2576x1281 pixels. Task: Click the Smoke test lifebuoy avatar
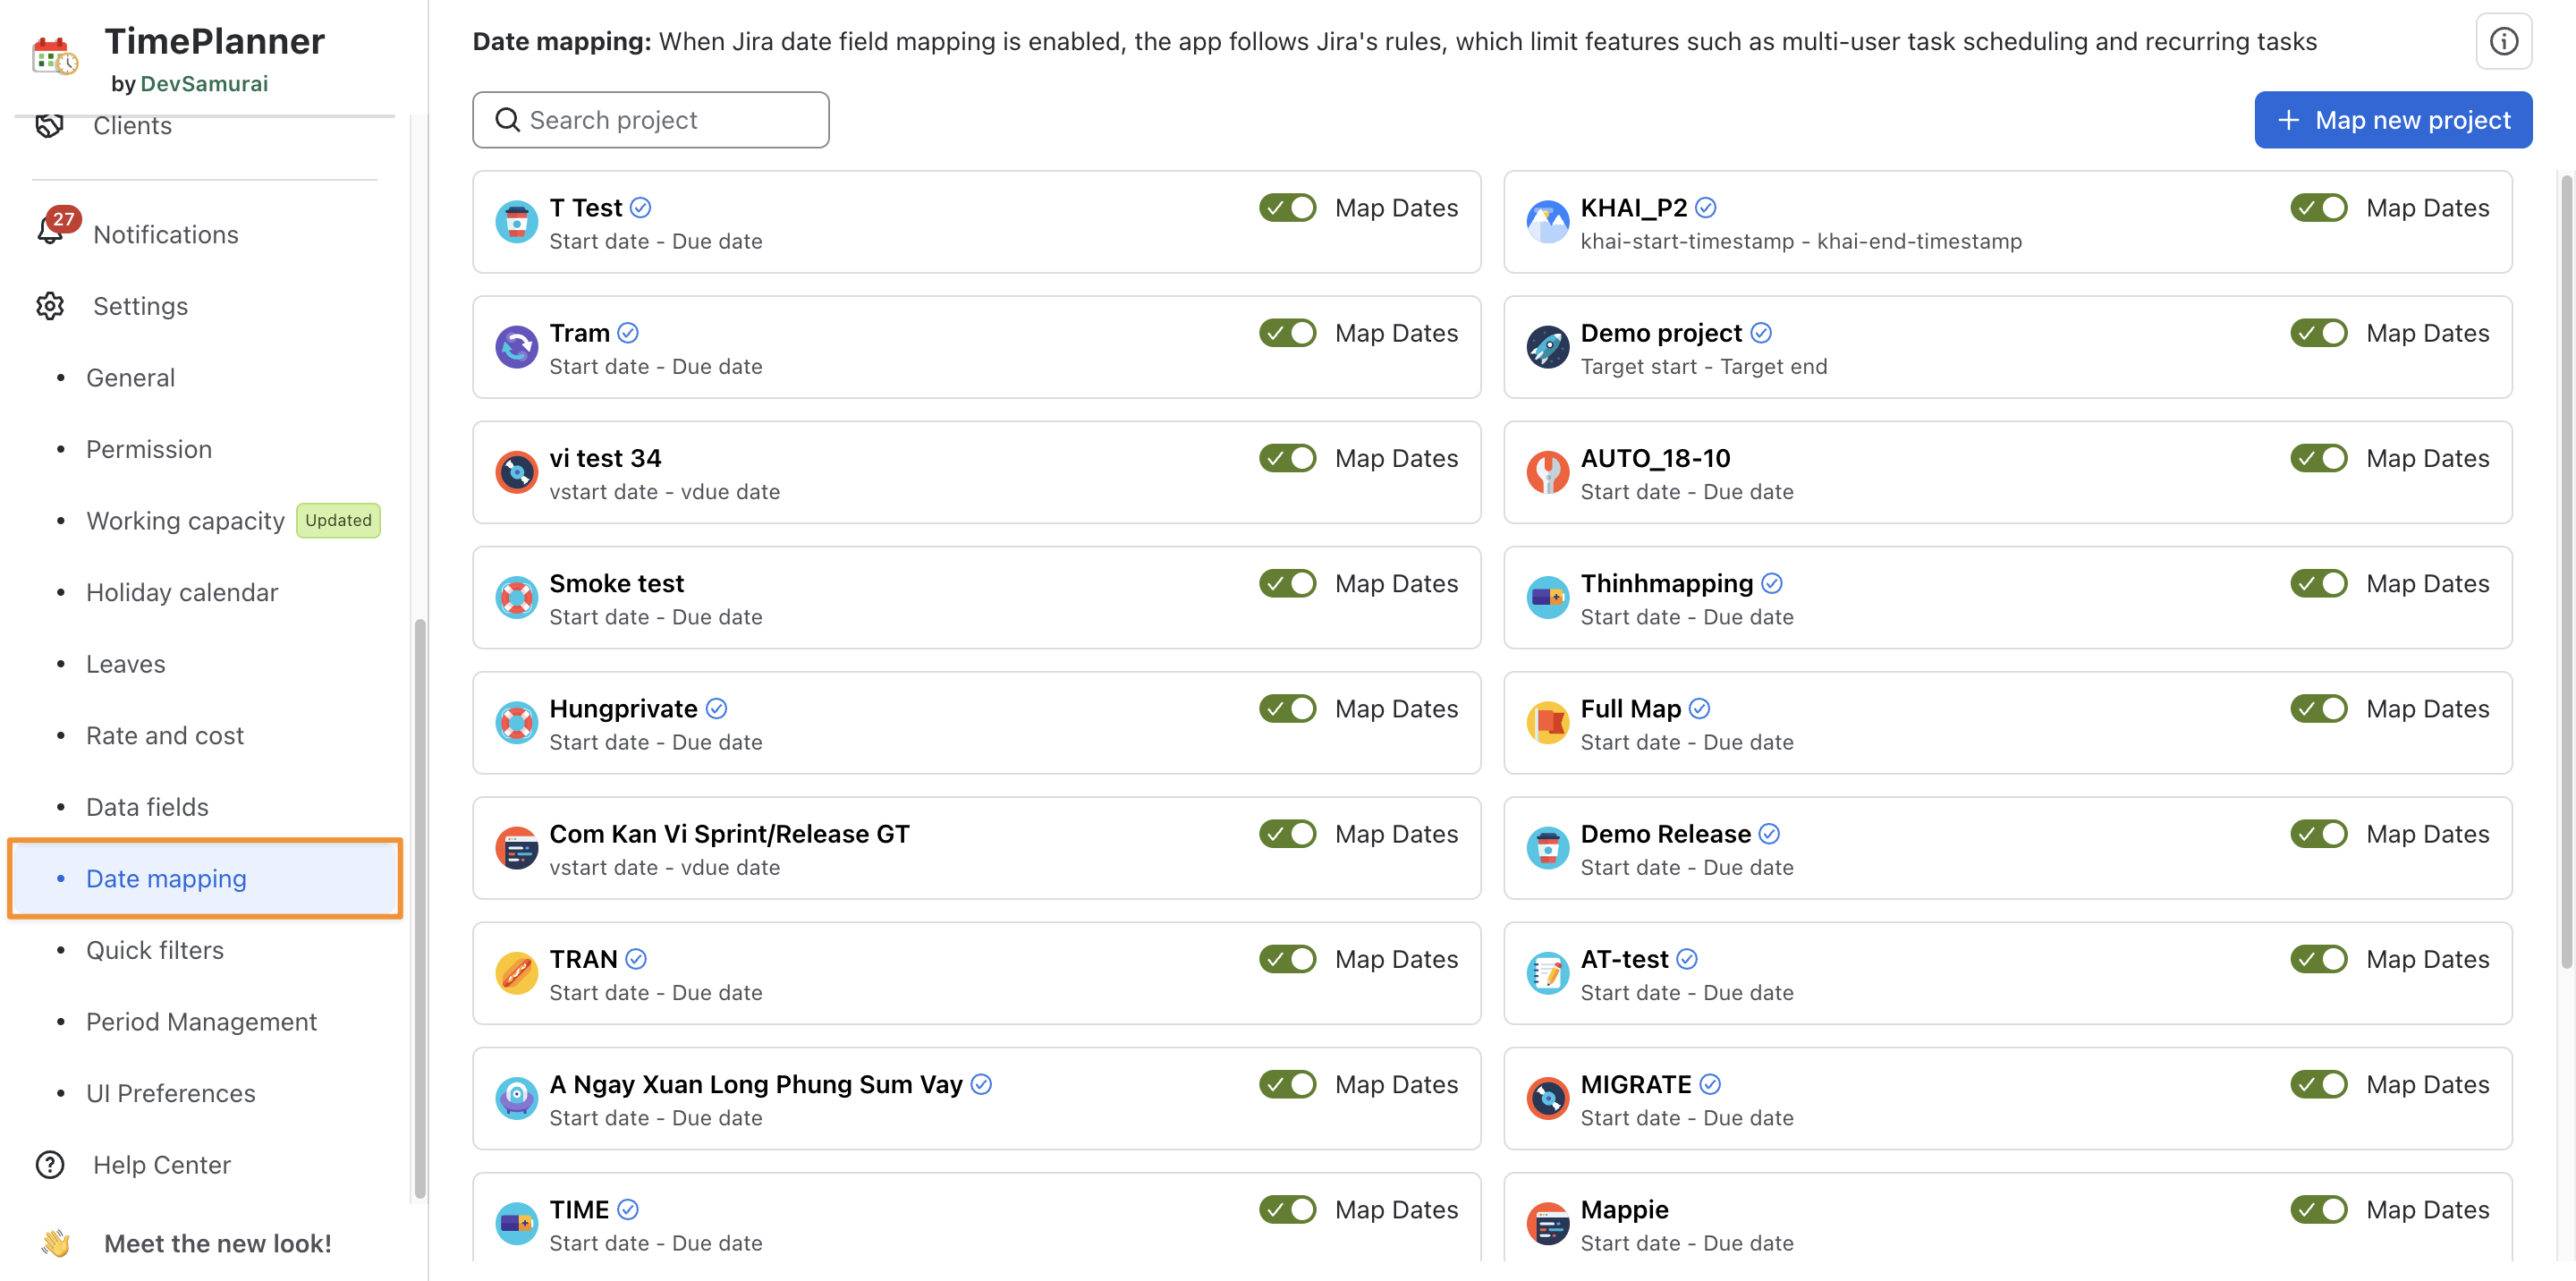tap(517, 597)
